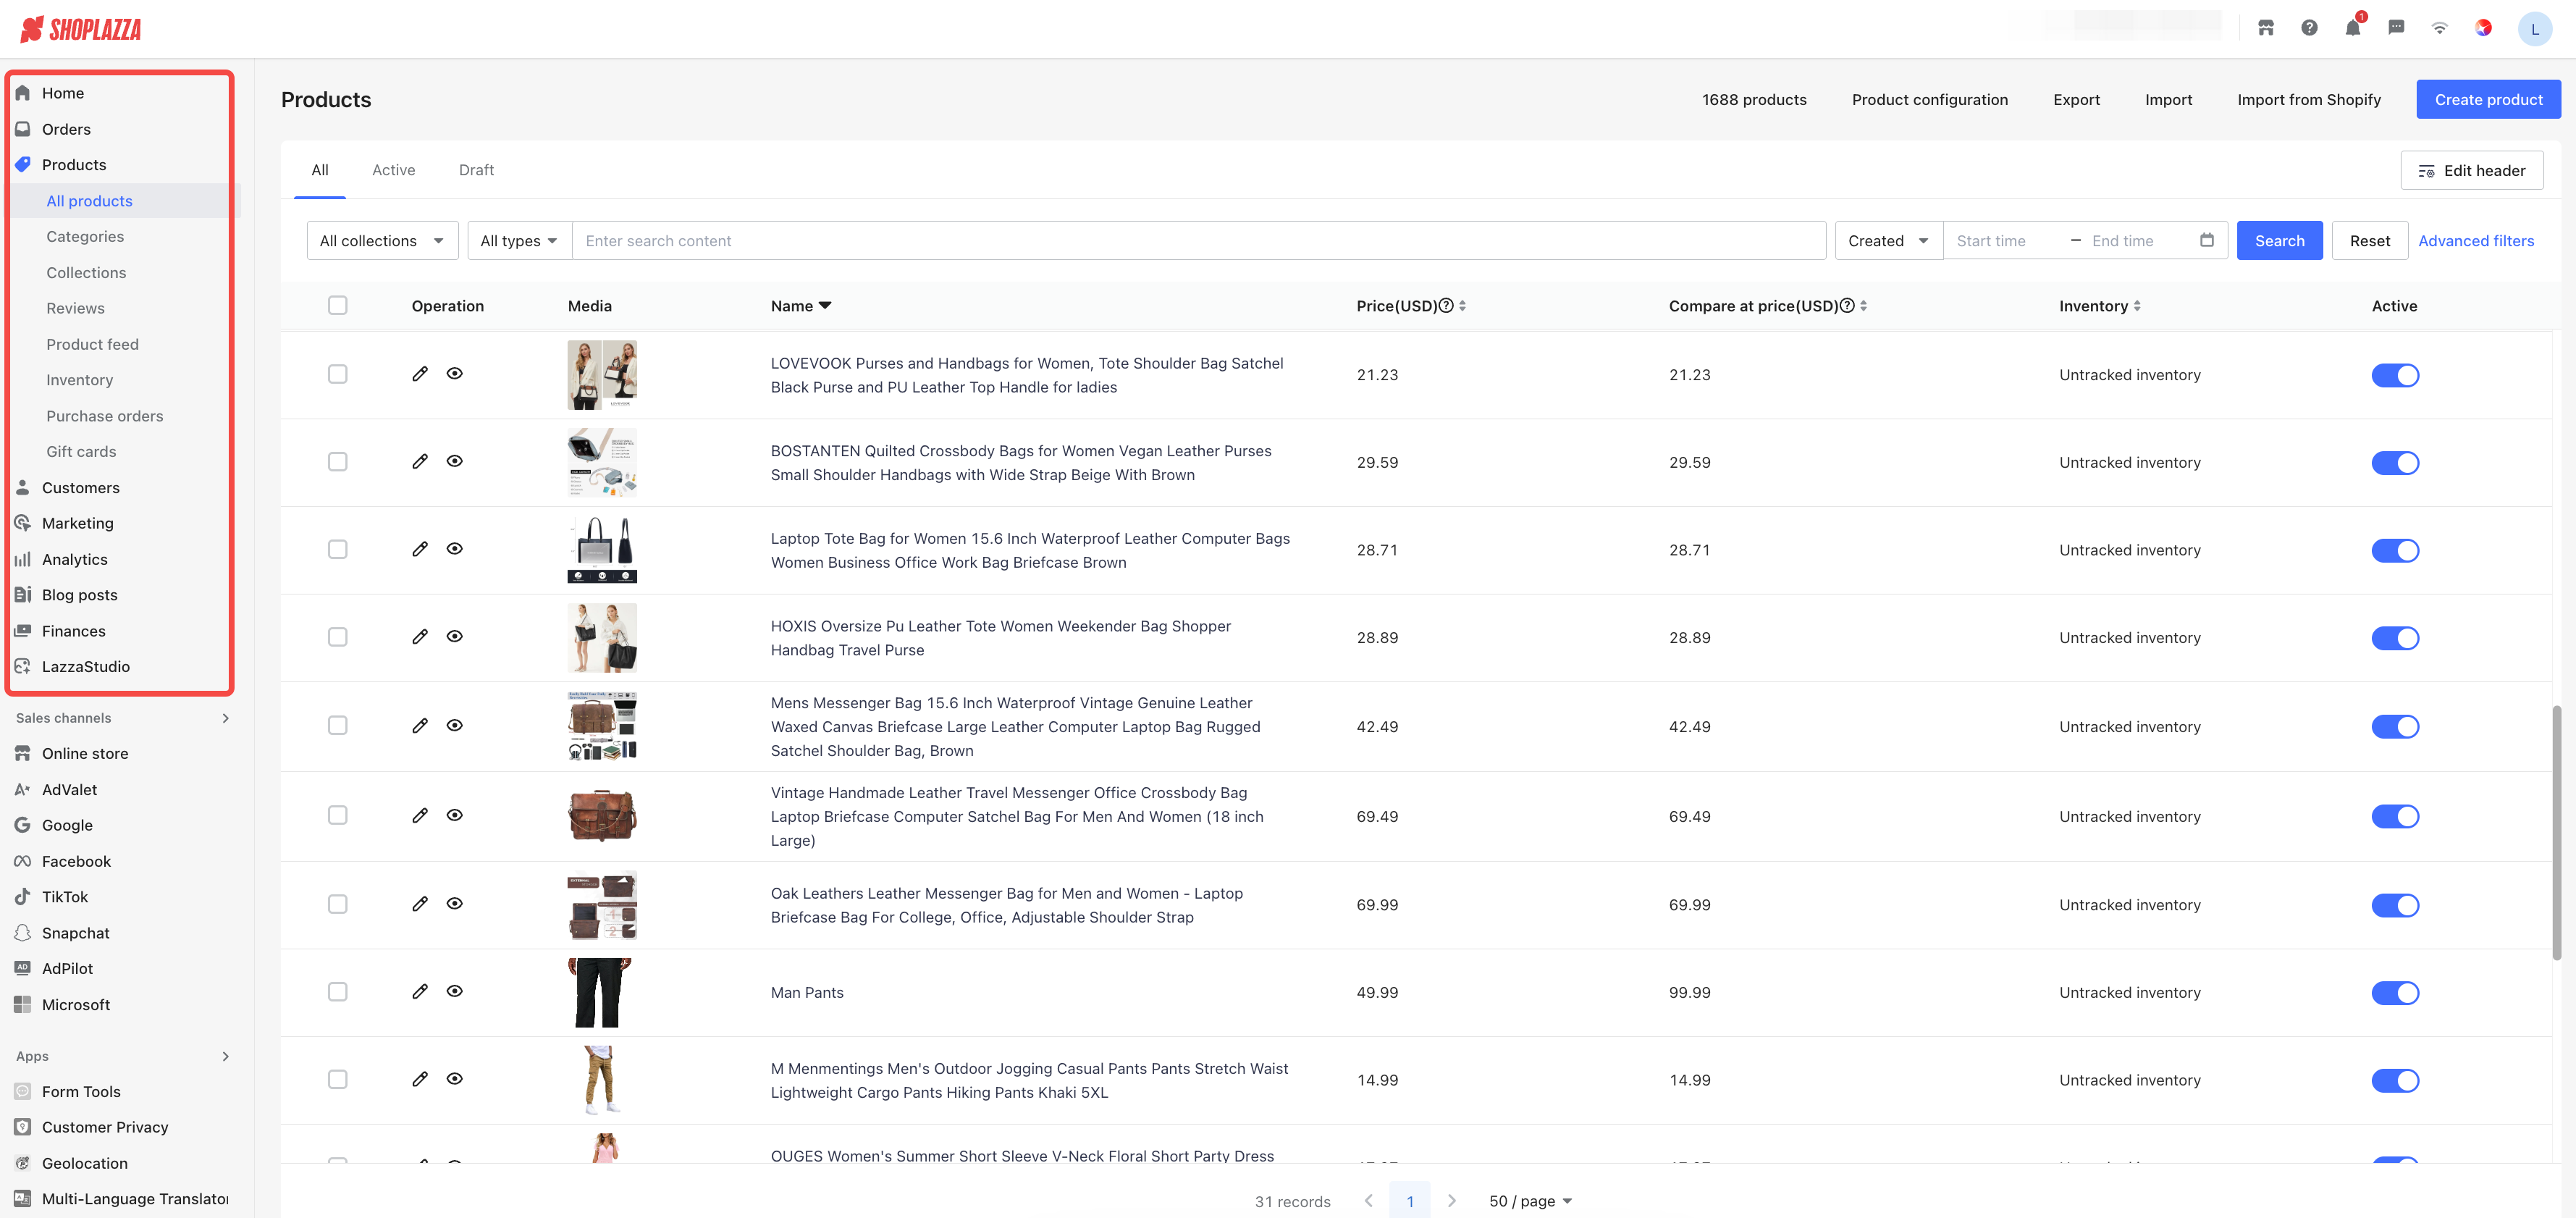Open the notifications bell icon
This screenshot has width=2576, height=1218.
coord(2353,28)
